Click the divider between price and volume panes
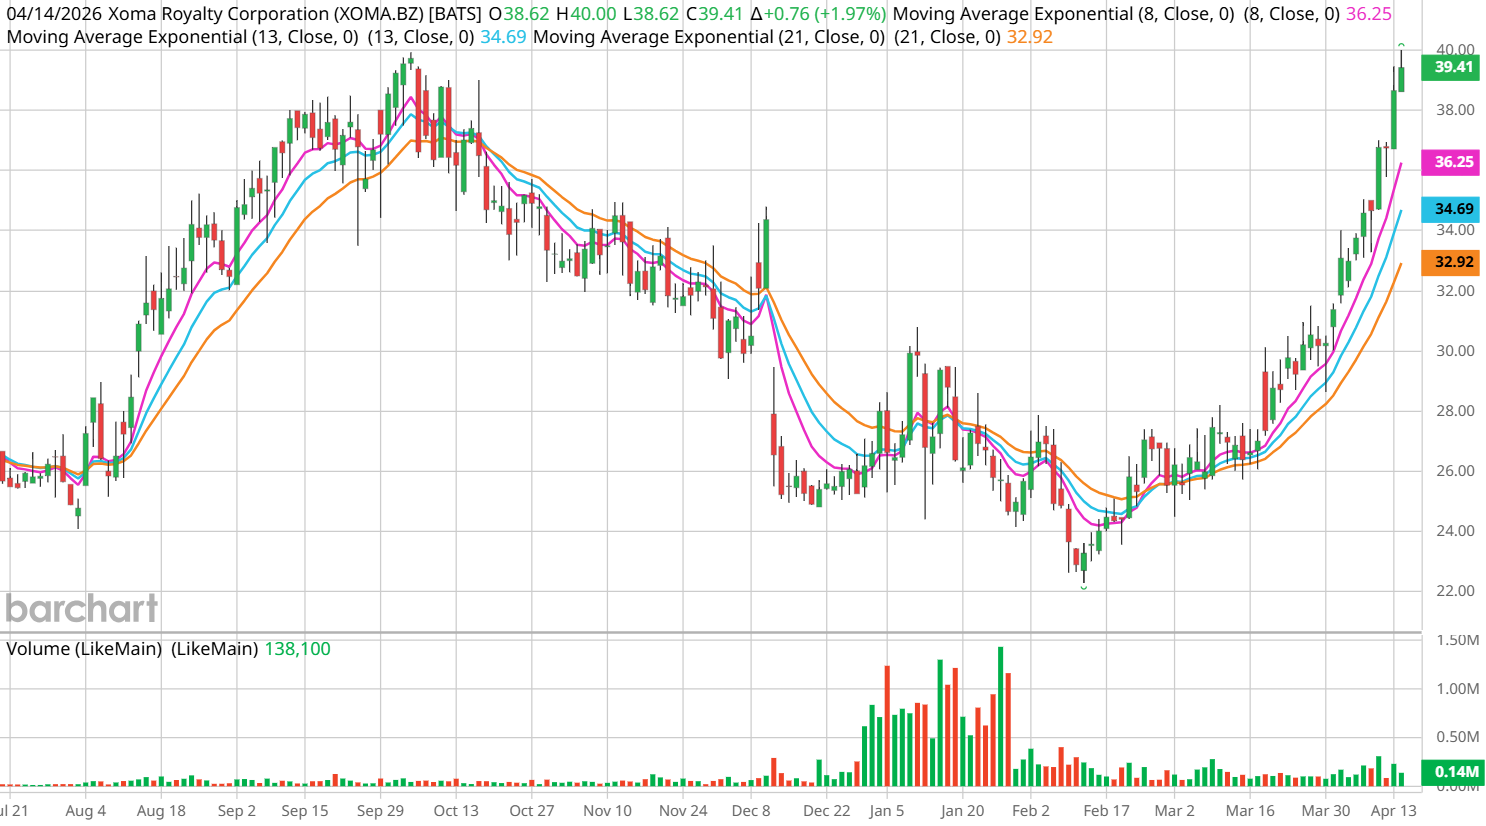This screenshot has width=1486, height=826. pyautogui.click(x=710, y=633)
